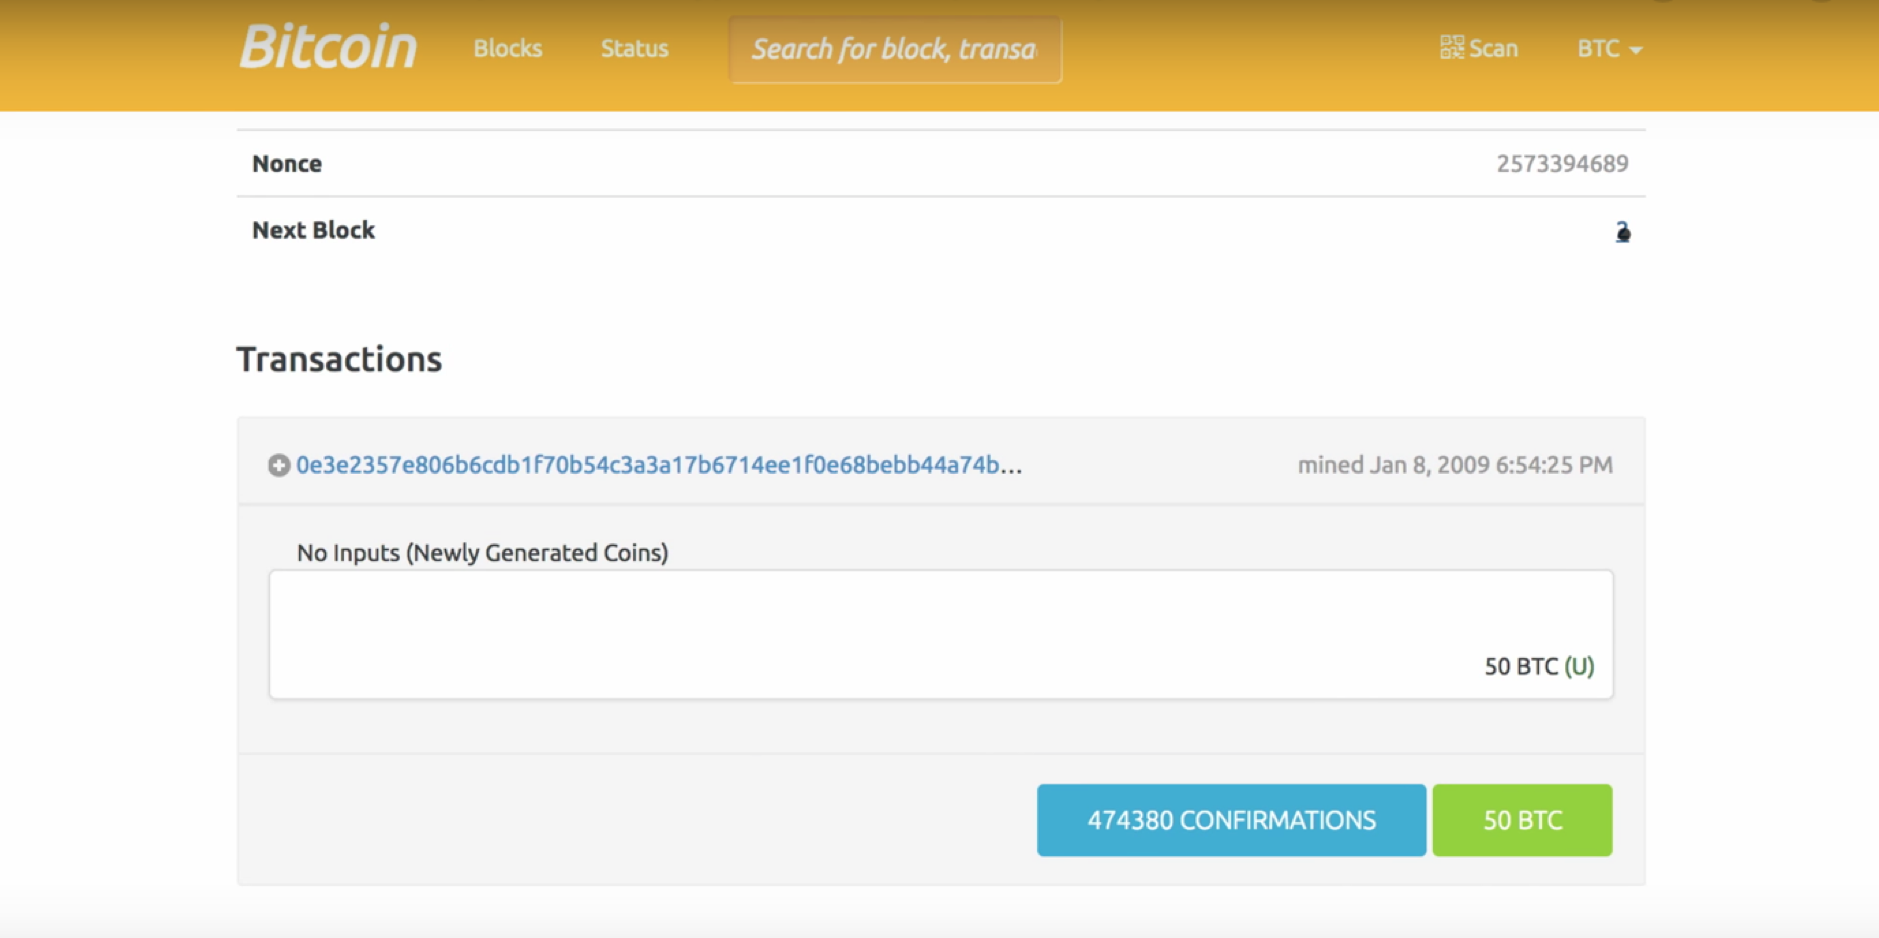Click the No Inputs (Newly Generated Coins) label
Viewport: 1879px width, 938px height.
coord(482,553)
